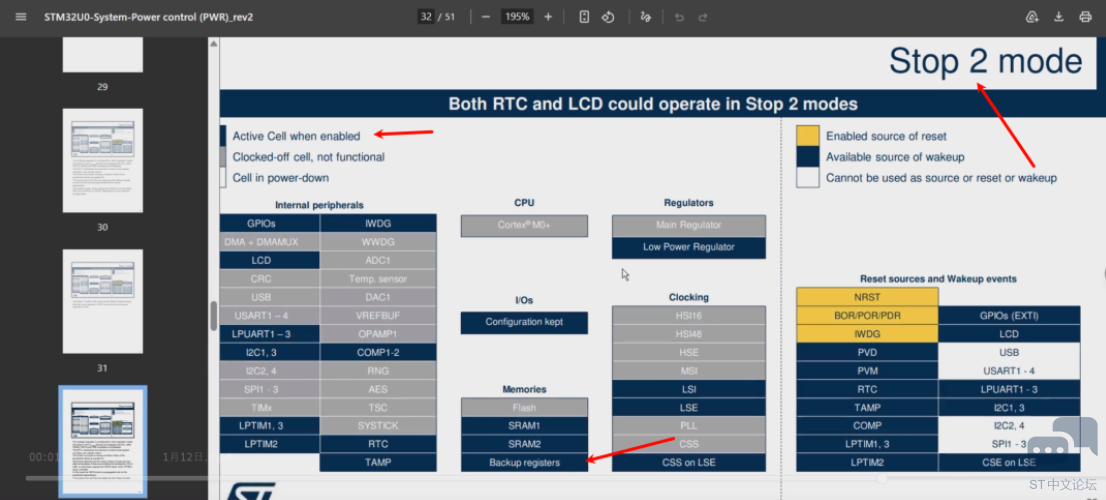Select the highlighted page 32 thumbnail
1106x500 pixels.
(103, 441)
